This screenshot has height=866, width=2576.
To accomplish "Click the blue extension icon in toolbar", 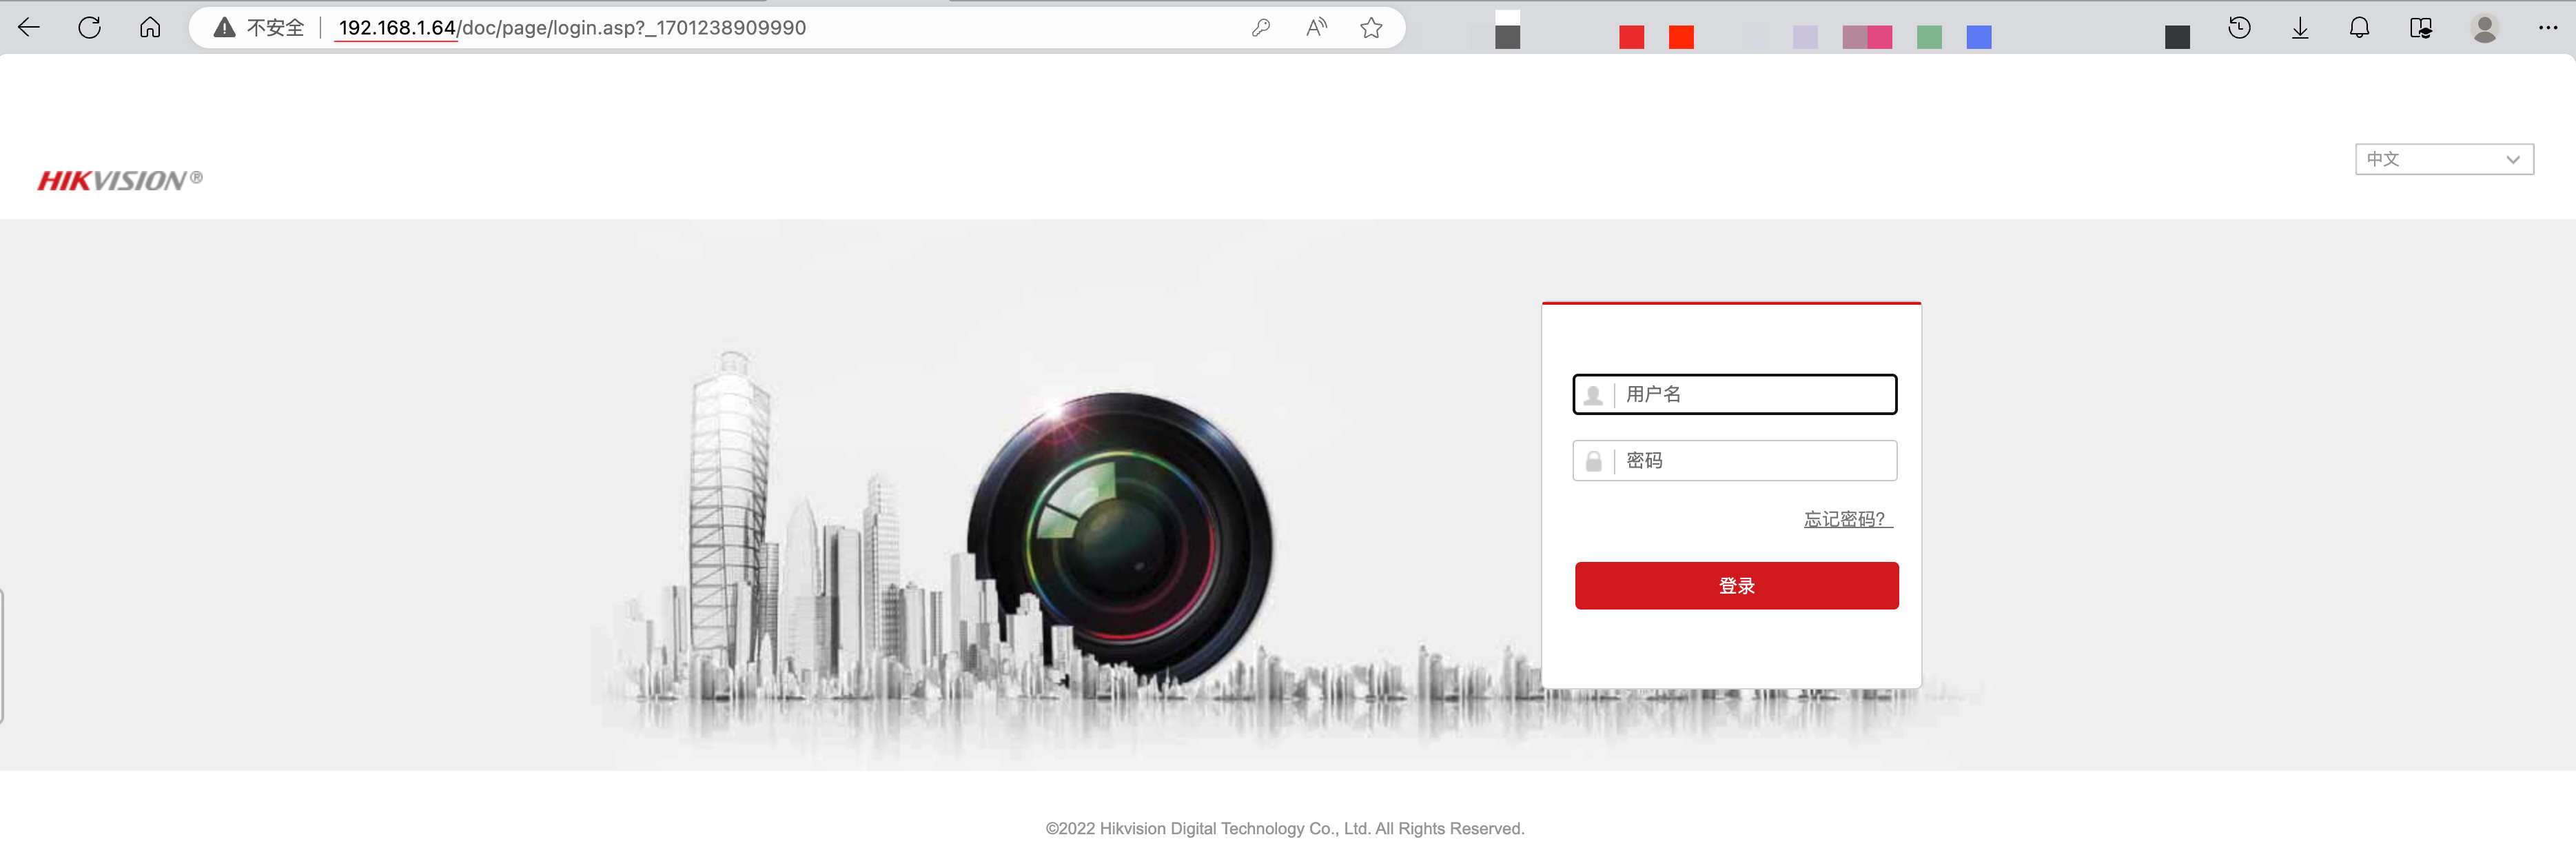I will [x=1979, y=37].
